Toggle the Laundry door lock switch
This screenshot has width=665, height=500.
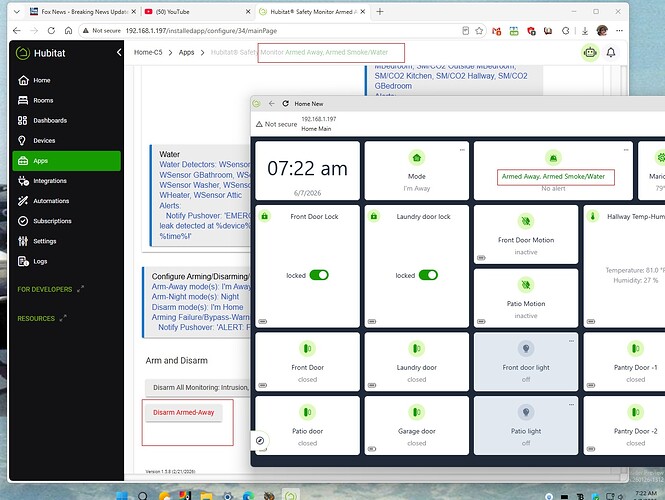coord(428,275)
